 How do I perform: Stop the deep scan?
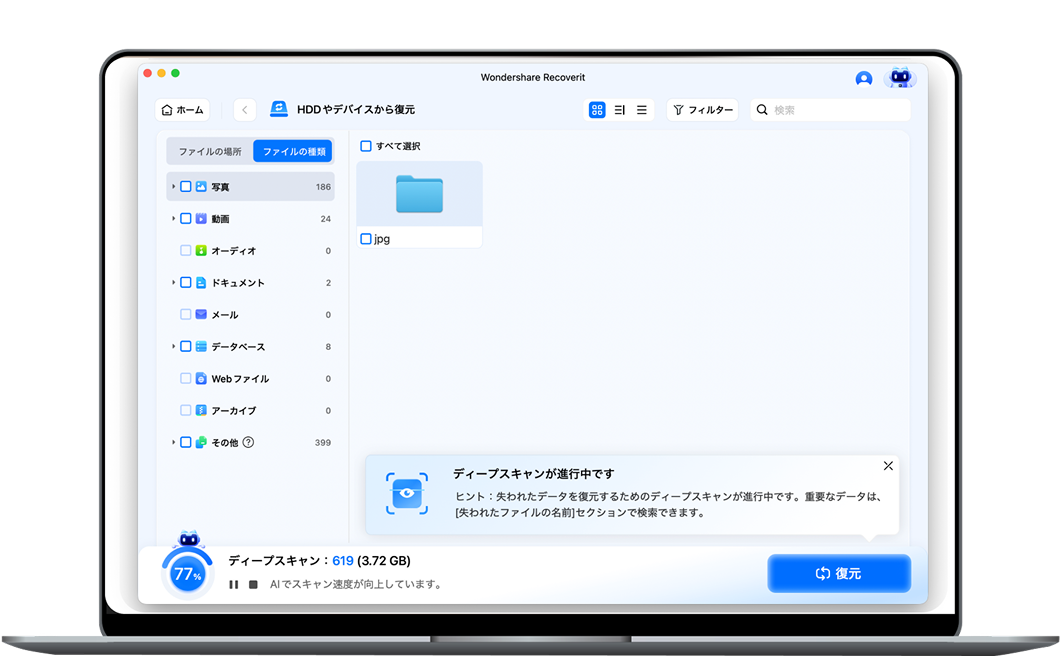point(253,584)
